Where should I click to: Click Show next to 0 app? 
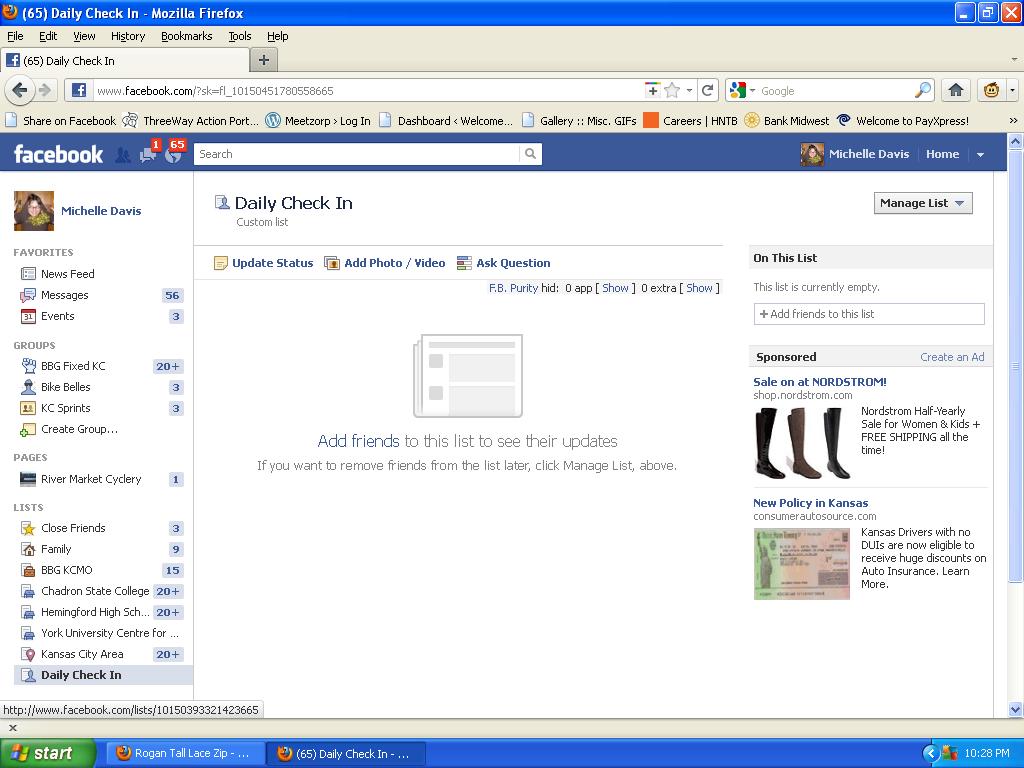pos(615,288)
